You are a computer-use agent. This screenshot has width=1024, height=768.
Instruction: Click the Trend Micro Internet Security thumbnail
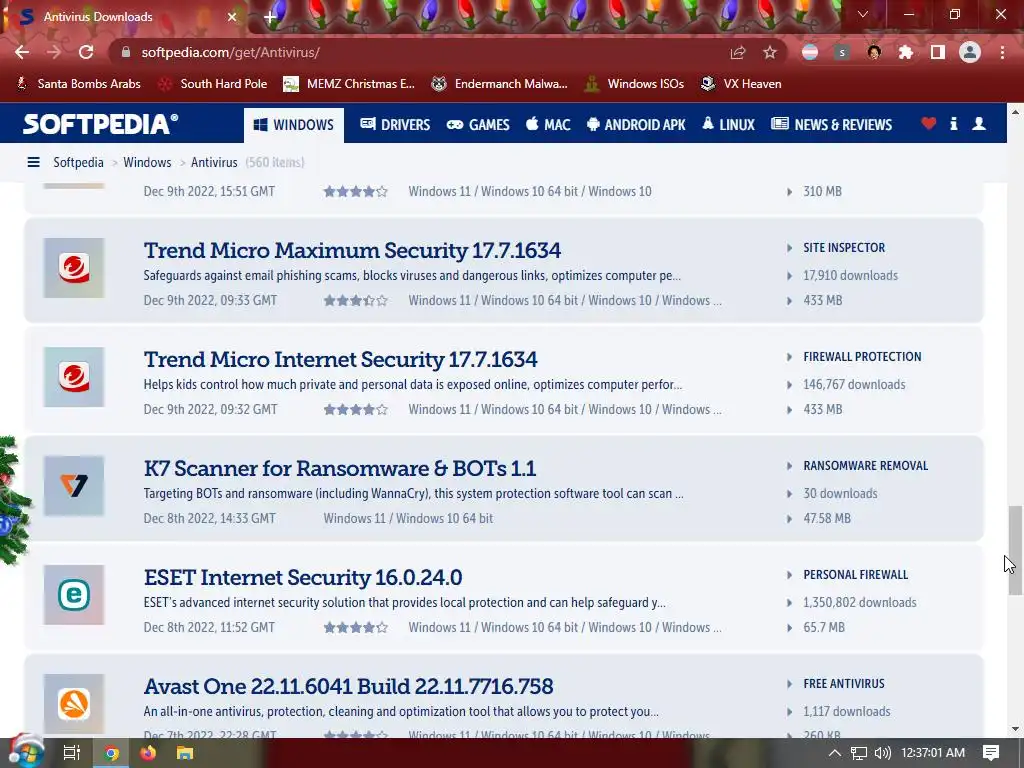tap(74, 377)
